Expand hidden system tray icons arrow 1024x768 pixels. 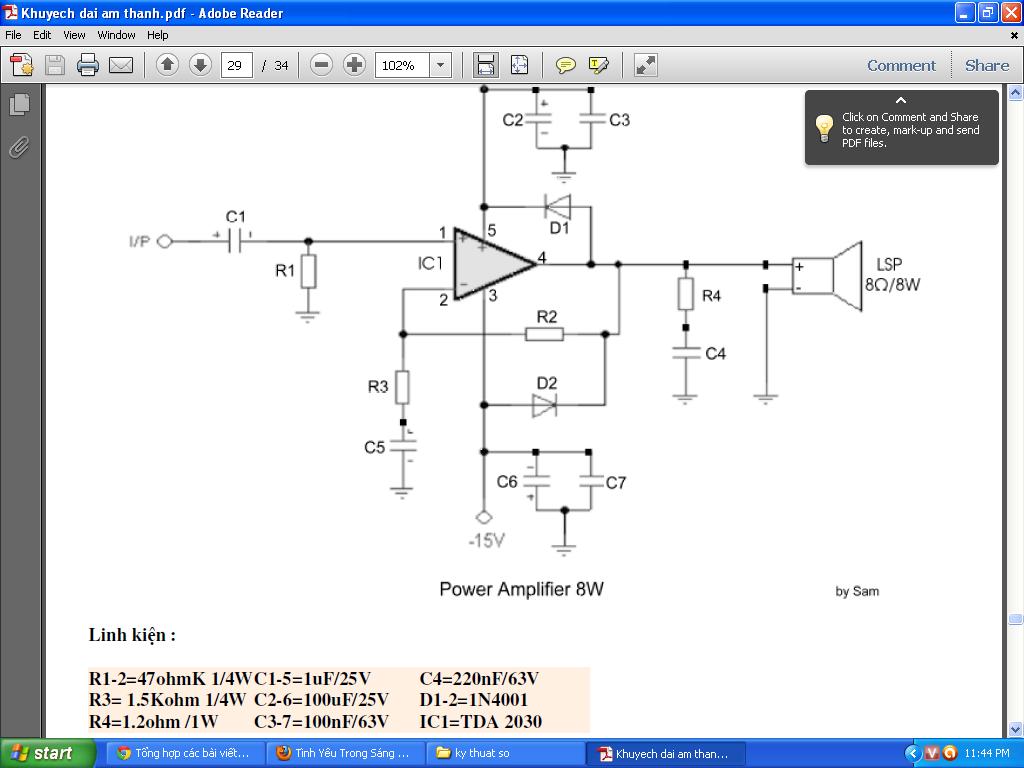point(912,754)
